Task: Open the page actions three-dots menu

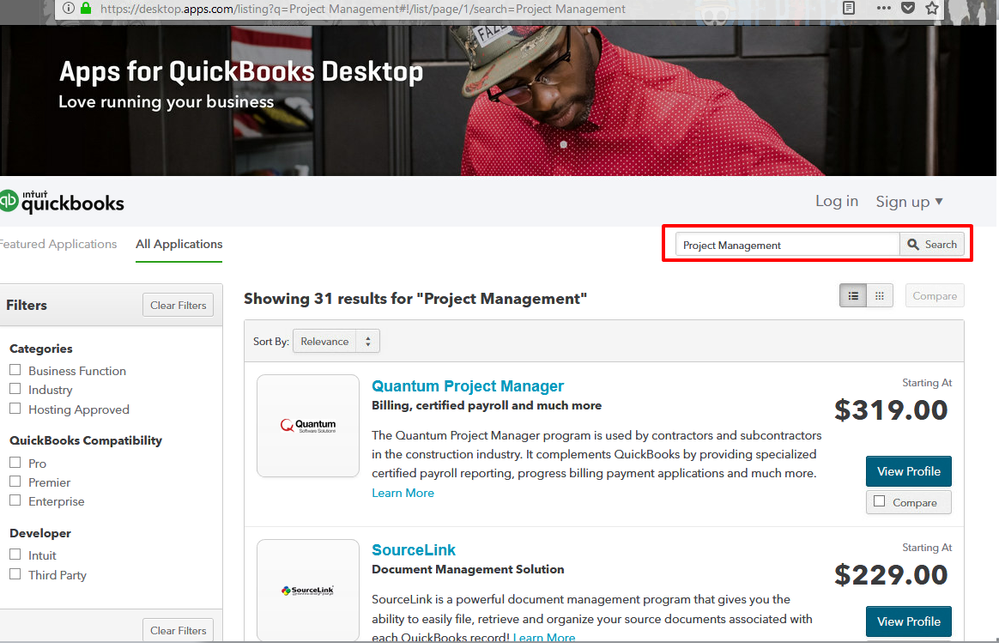Action: click(883, 8)
